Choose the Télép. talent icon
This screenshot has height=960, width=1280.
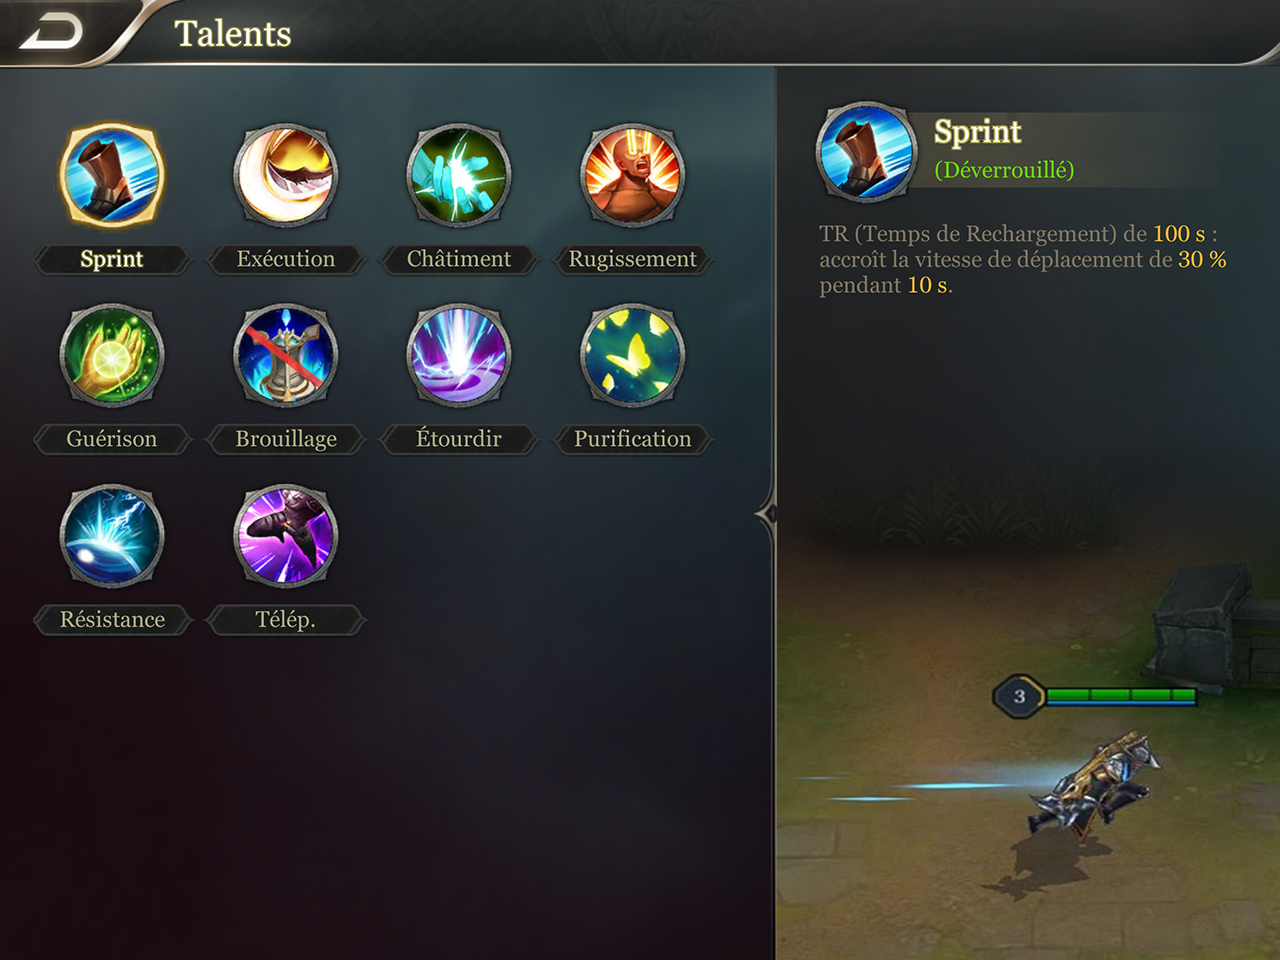click(285, 536)
